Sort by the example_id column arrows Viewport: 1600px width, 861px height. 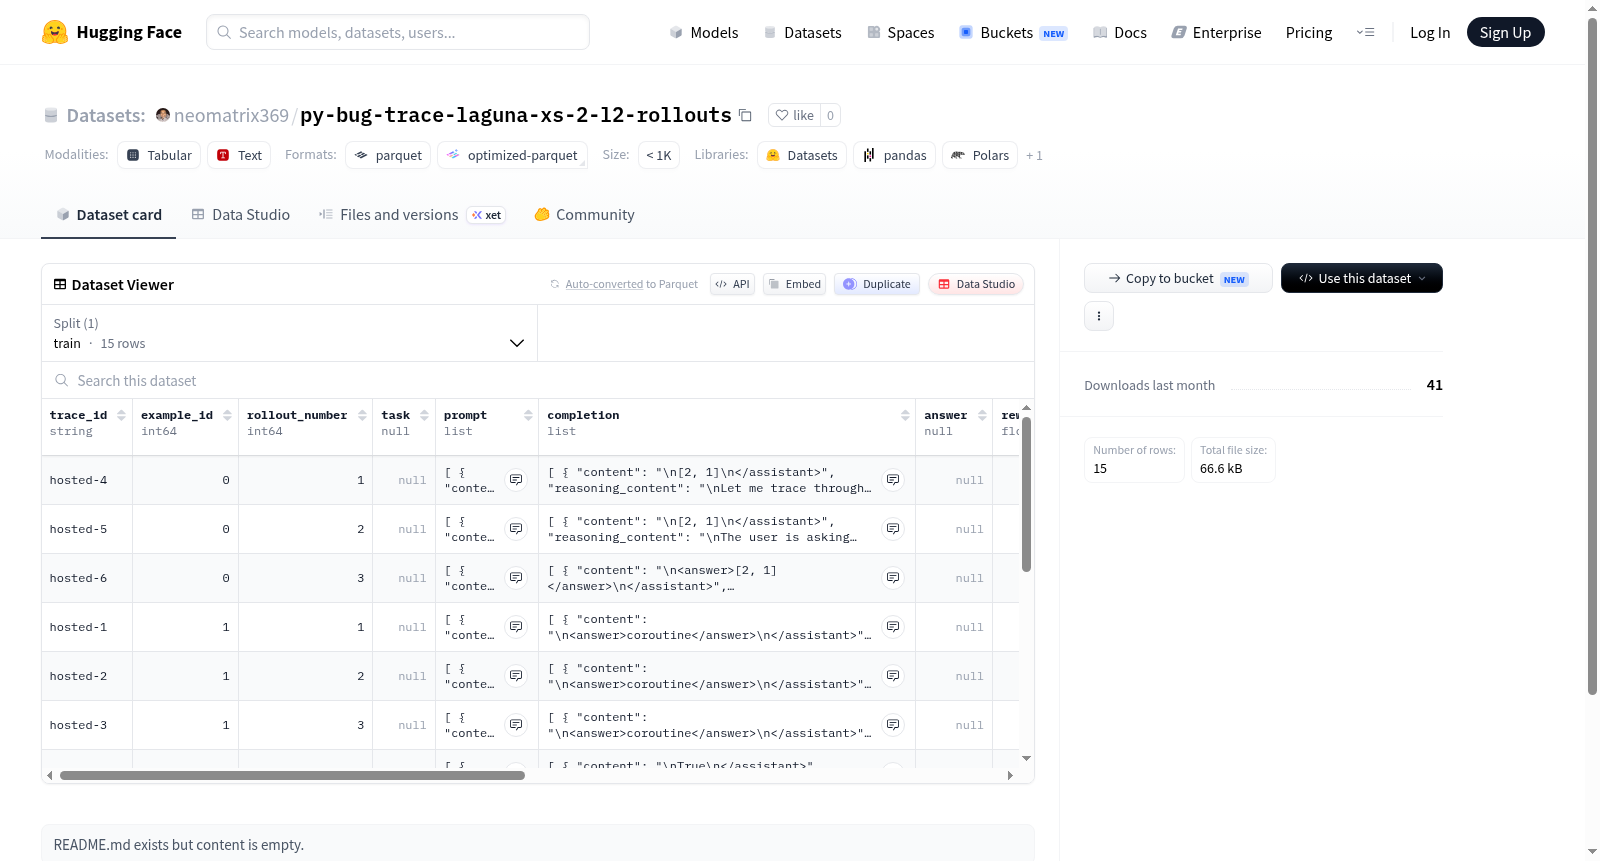click(x=227, y=415)
